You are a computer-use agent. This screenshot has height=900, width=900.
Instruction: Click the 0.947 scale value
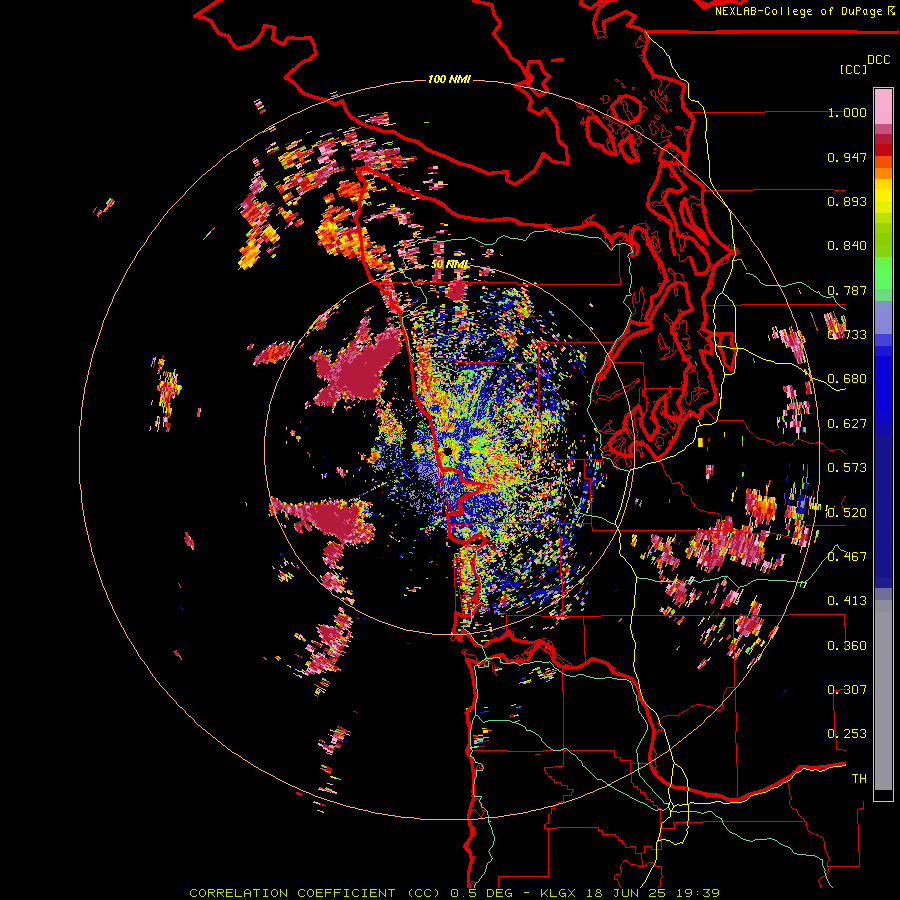pos(847,157)
